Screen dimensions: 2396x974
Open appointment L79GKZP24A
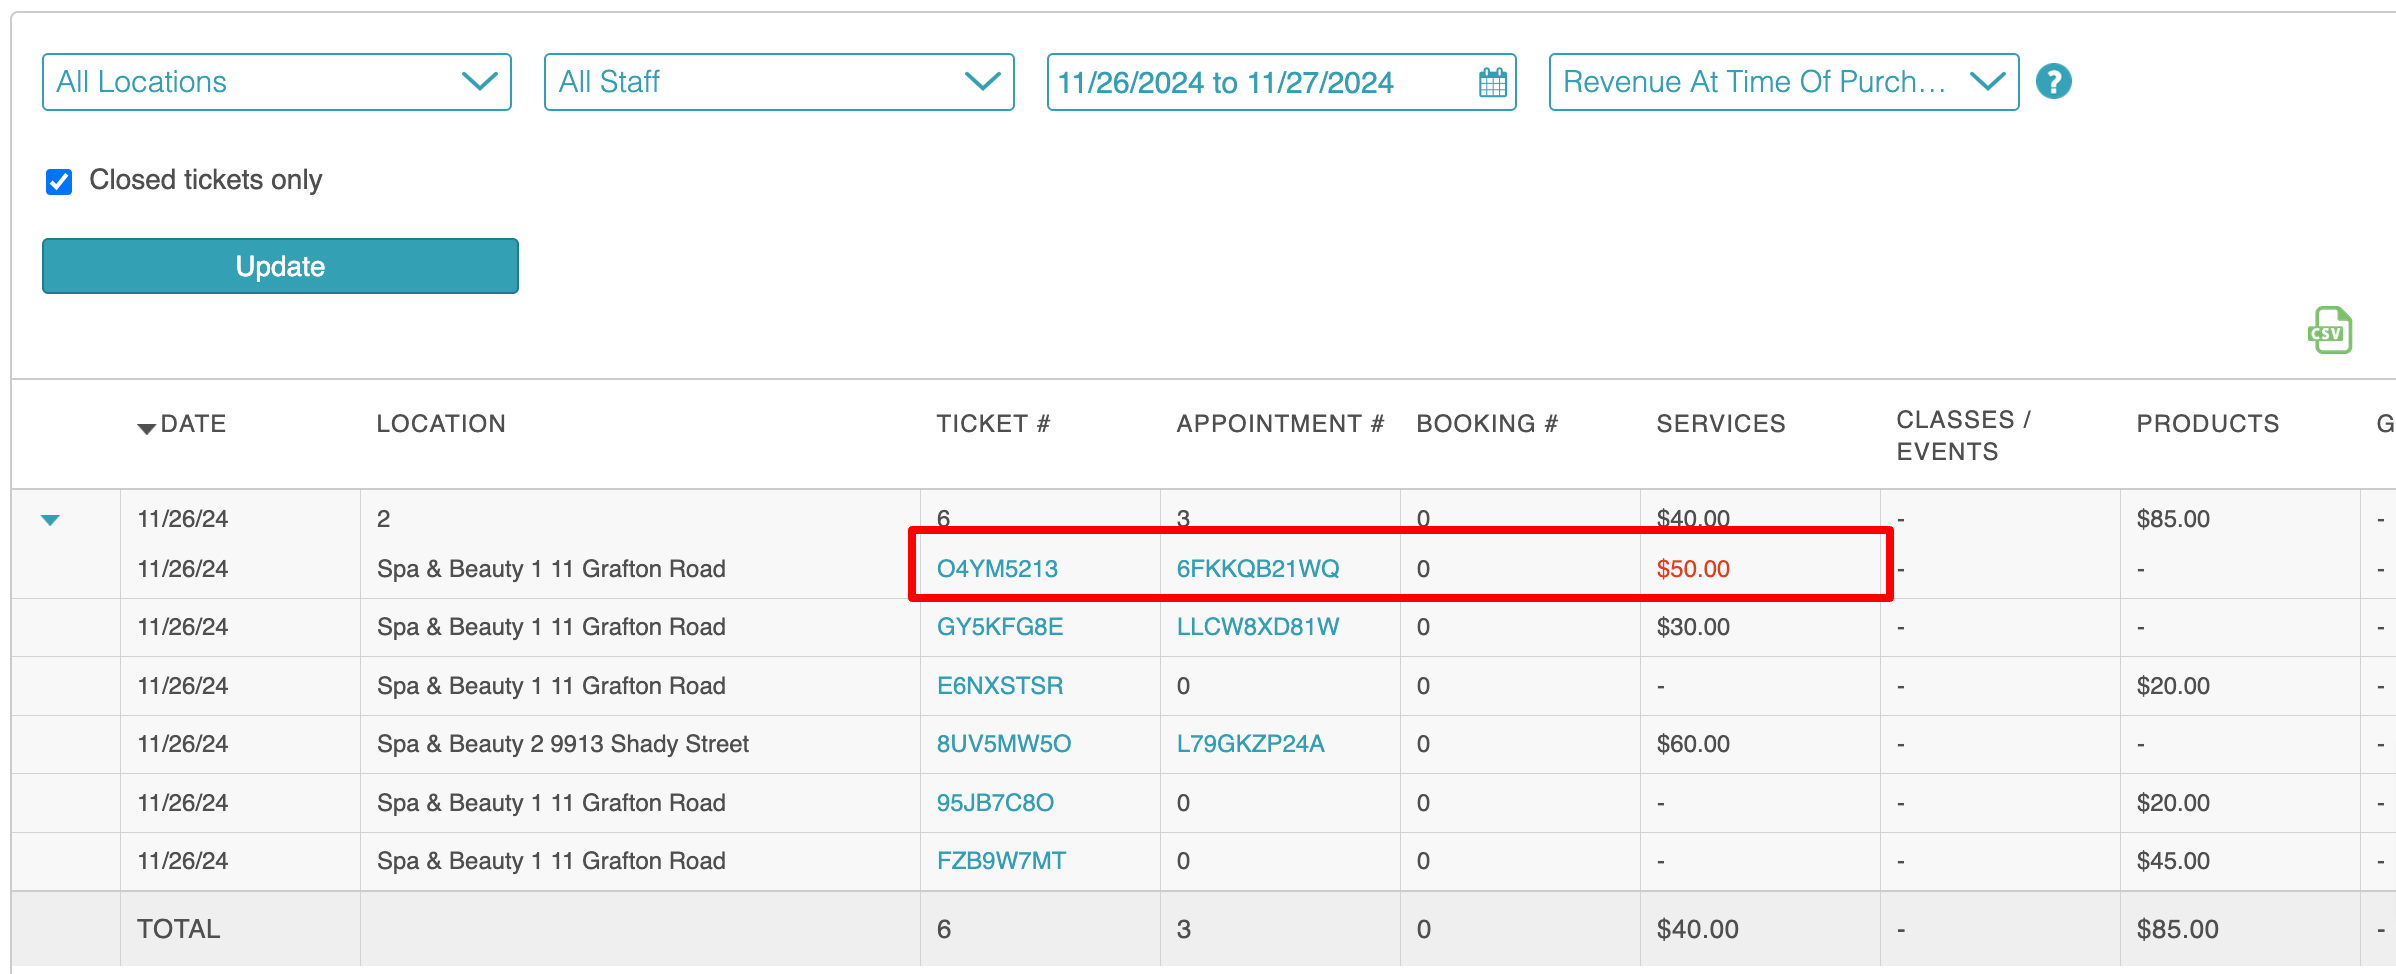pos(1251,744)
